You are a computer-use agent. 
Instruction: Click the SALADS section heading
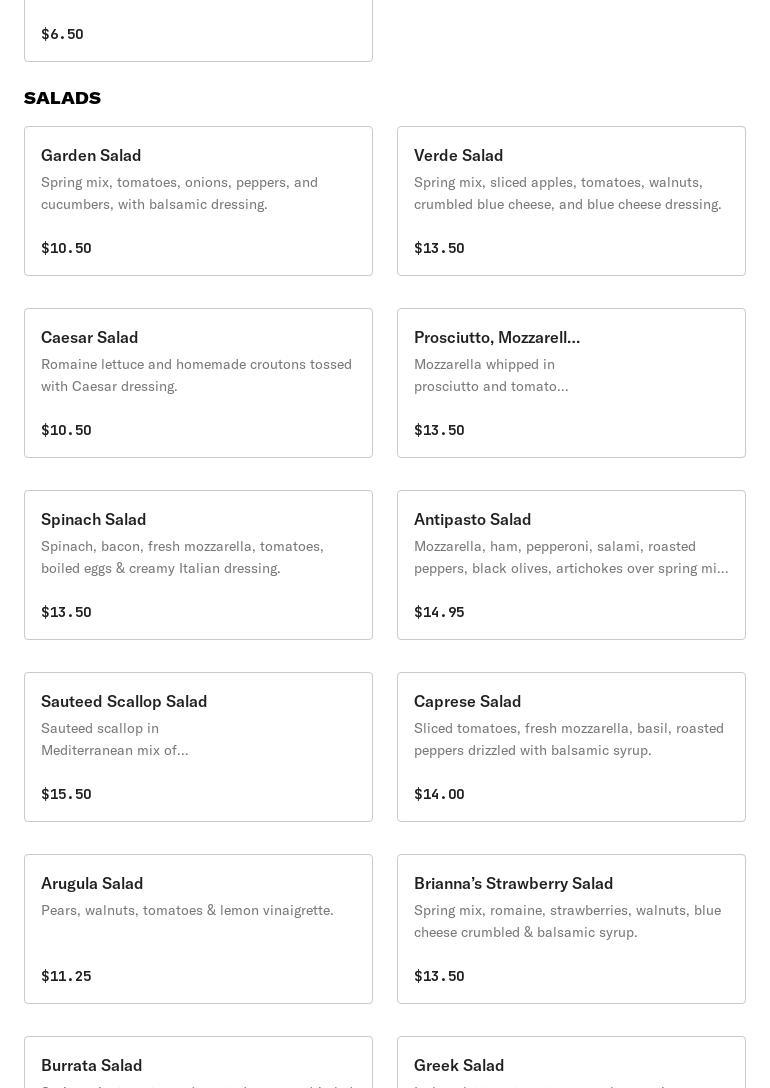point(62,98)
